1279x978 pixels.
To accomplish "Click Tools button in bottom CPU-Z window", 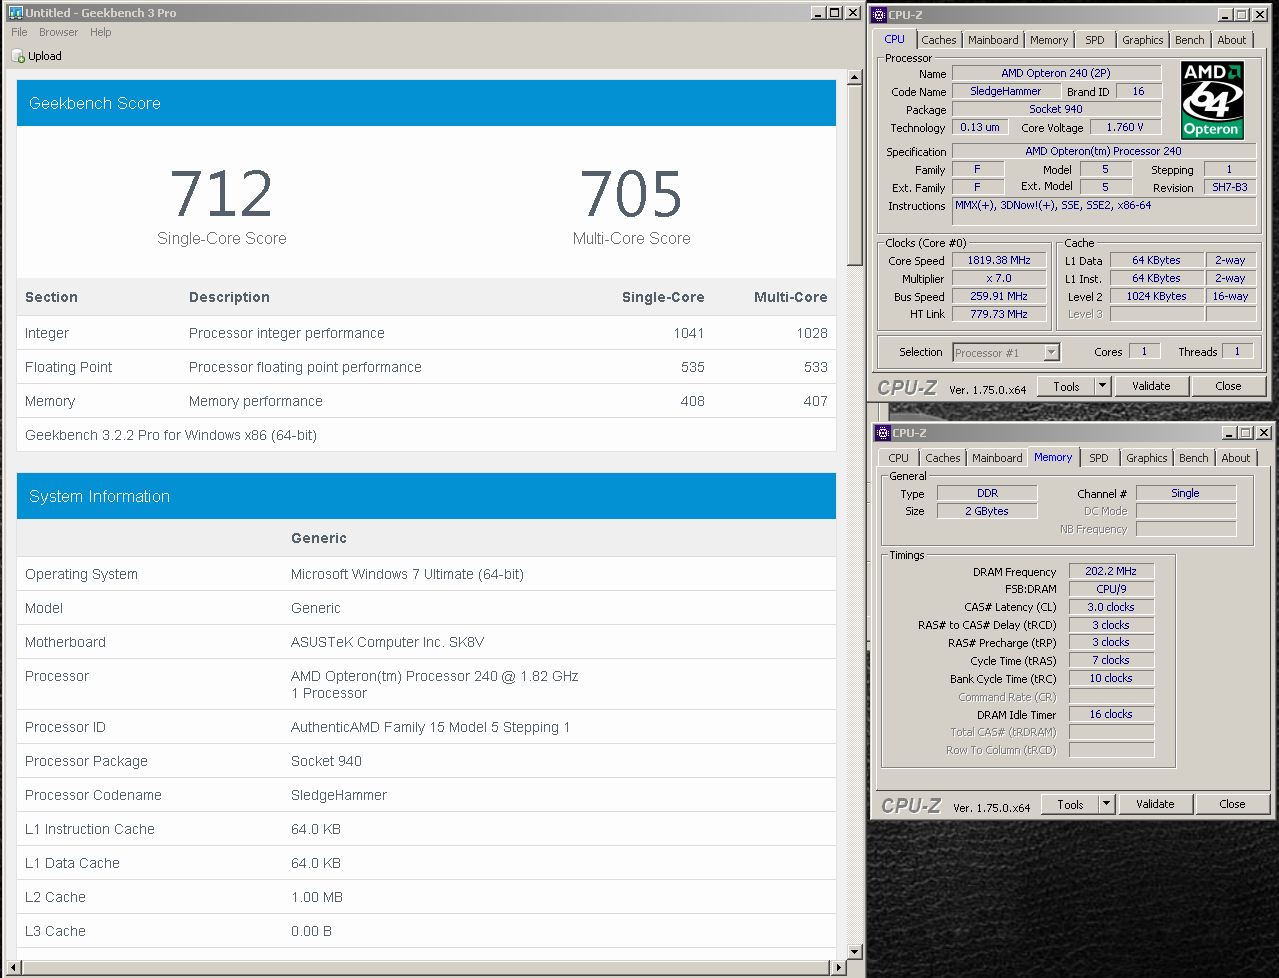I will (x=1070, y=804).
